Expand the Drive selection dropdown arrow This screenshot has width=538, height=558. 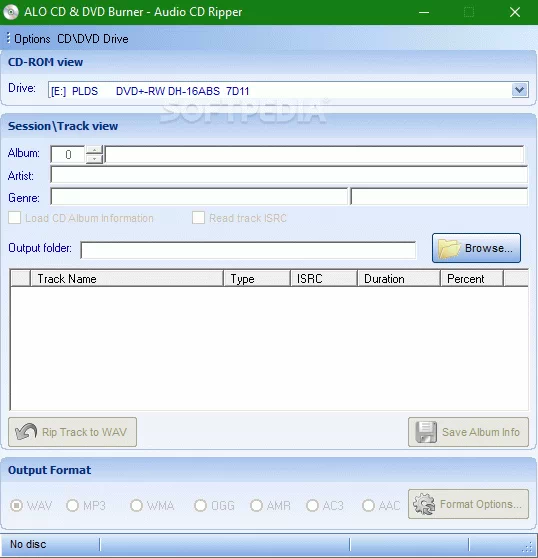[x=519, y=90]
